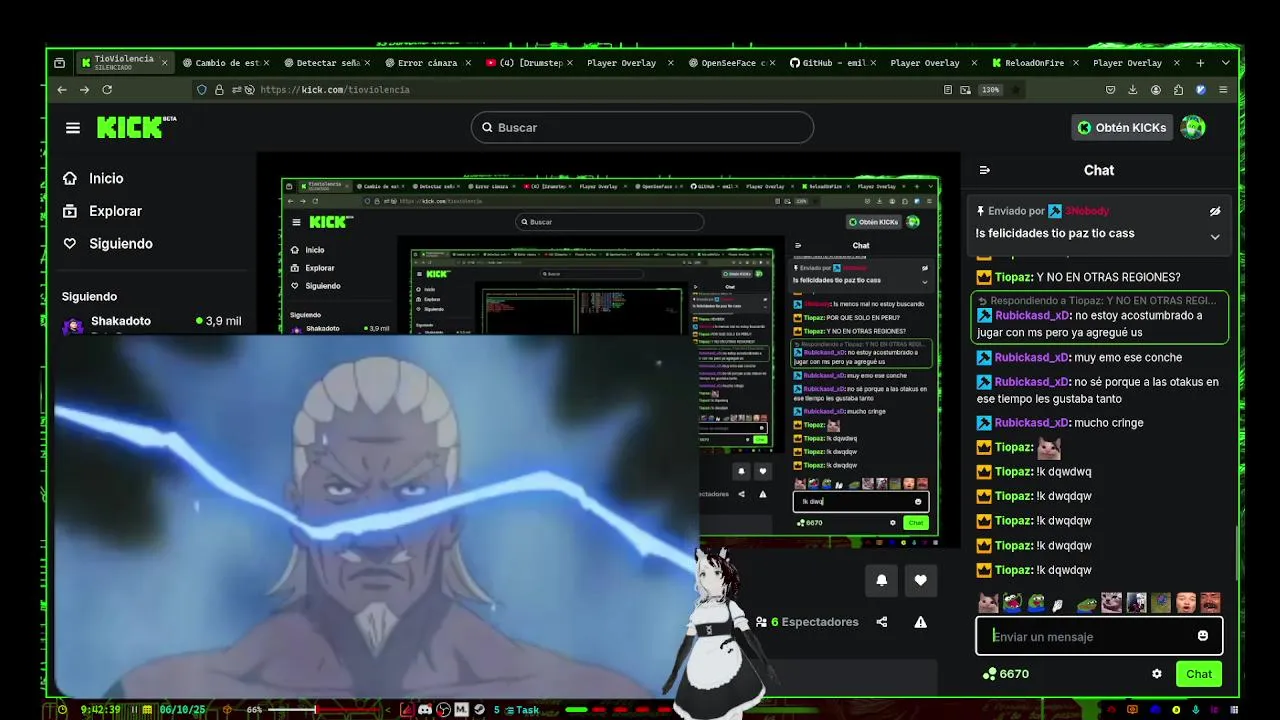
Task: Go back in browser
Action: (62, 90)
